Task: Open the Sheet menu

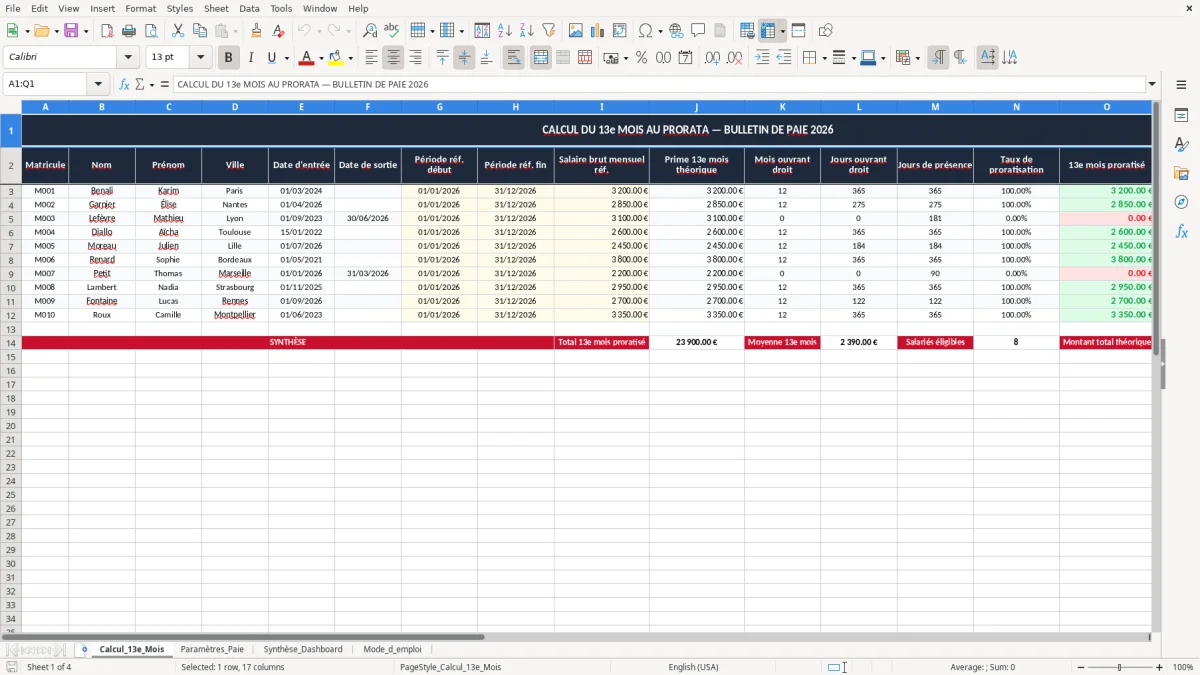Action: pos(216,8)
